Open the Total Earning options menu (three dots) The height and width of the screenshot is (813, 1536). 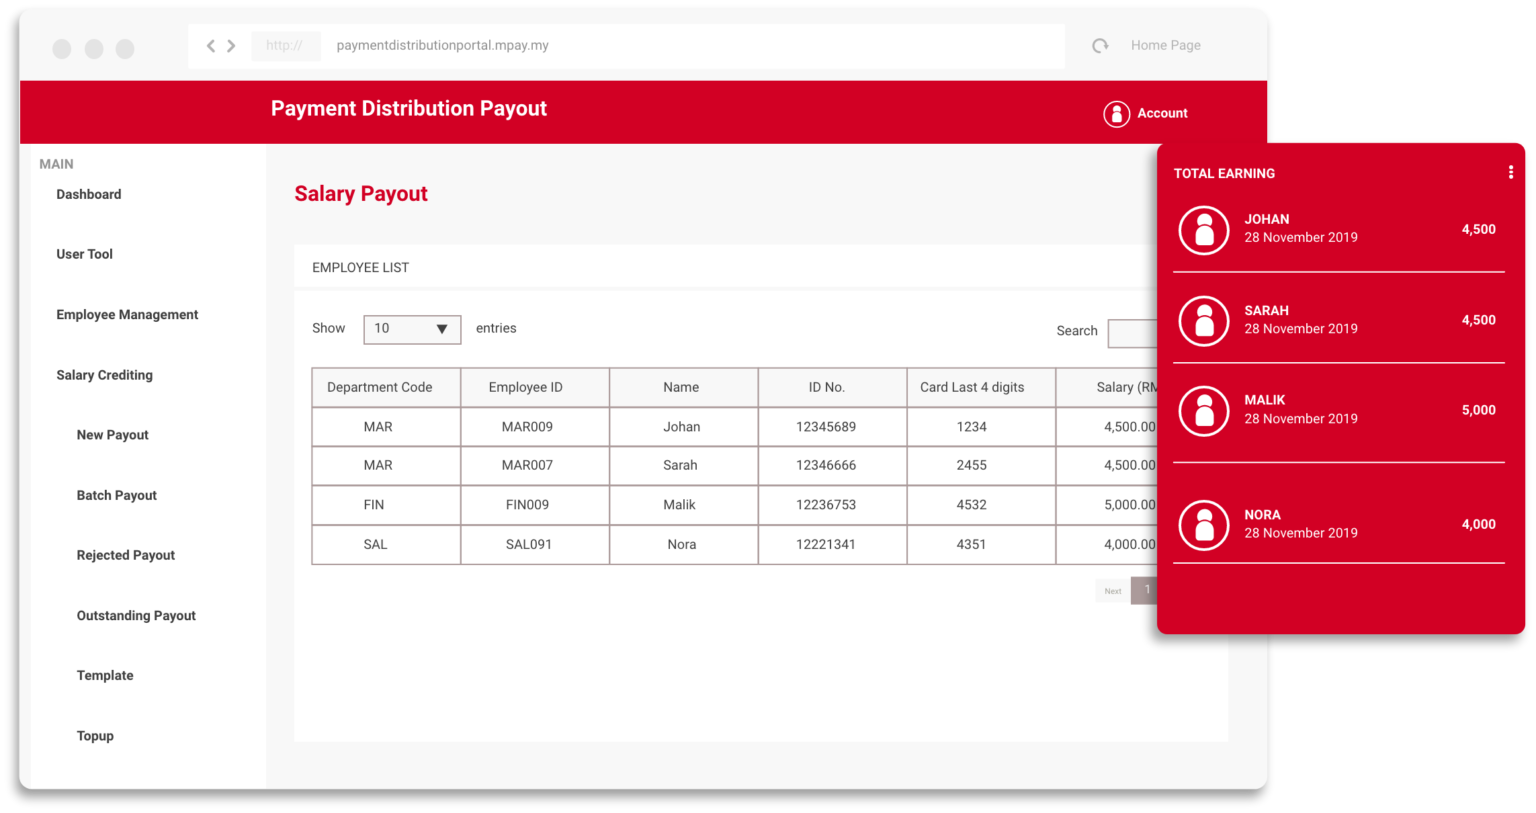[1511, 171]
